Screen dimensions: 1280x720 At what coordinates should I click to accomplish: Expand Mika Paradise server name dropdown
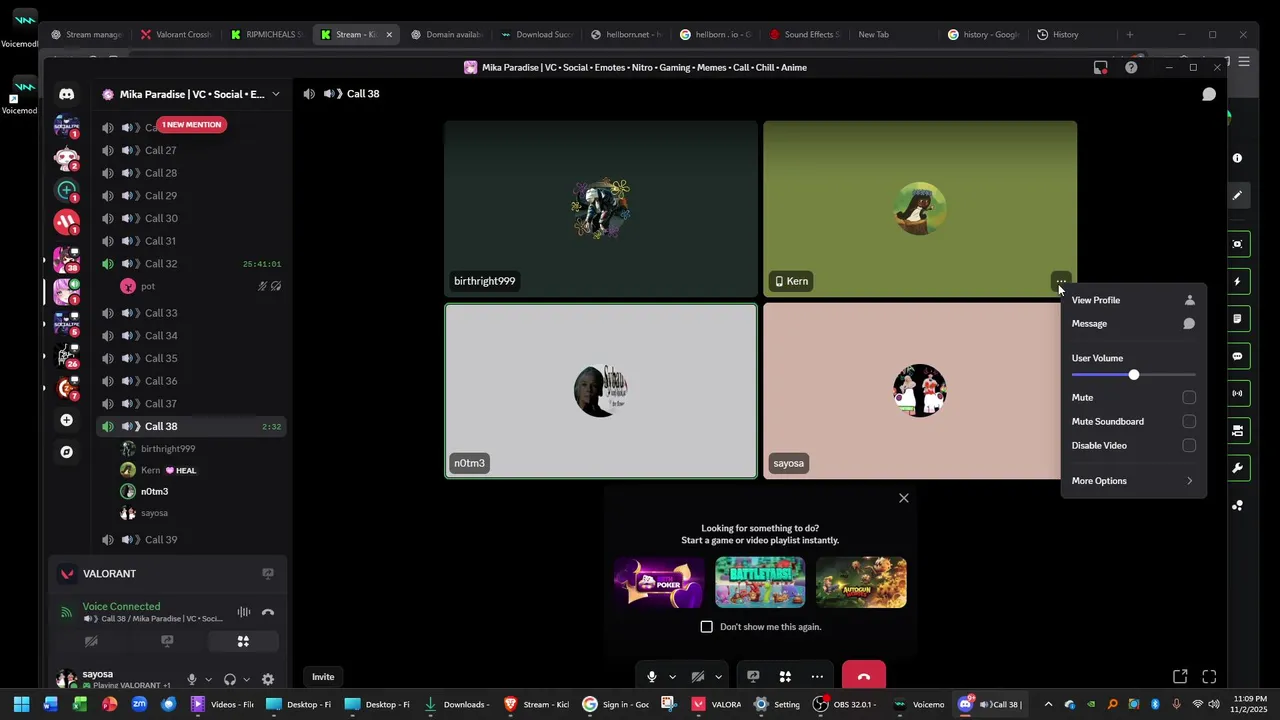(276, 94)
